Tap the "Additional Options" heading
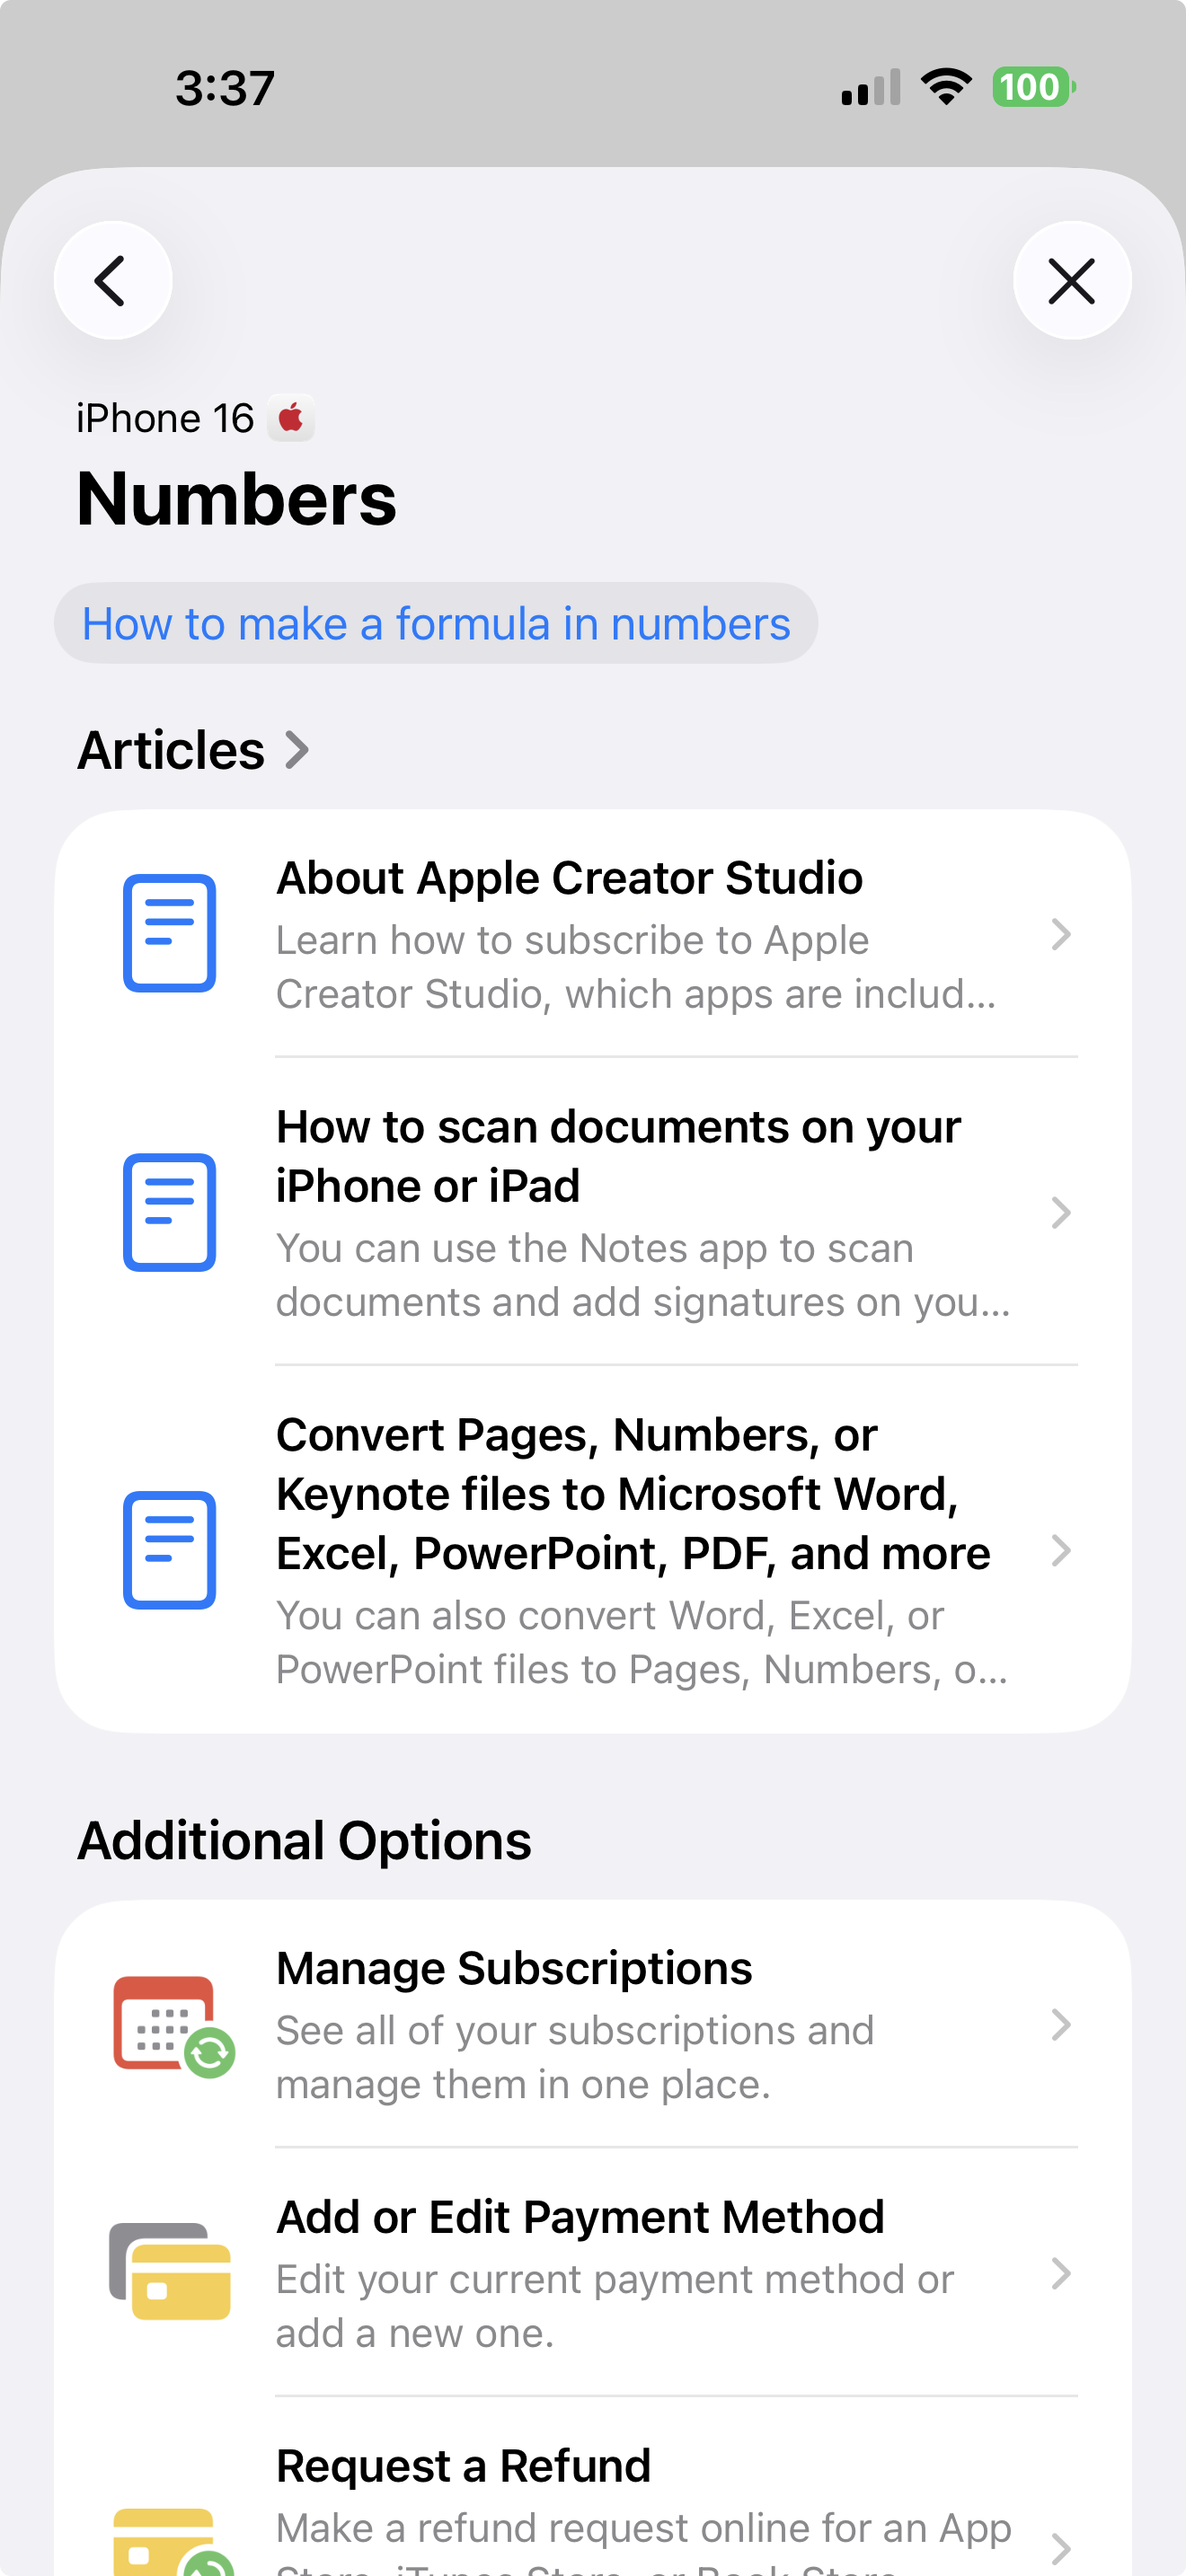 click(305, 1840)
